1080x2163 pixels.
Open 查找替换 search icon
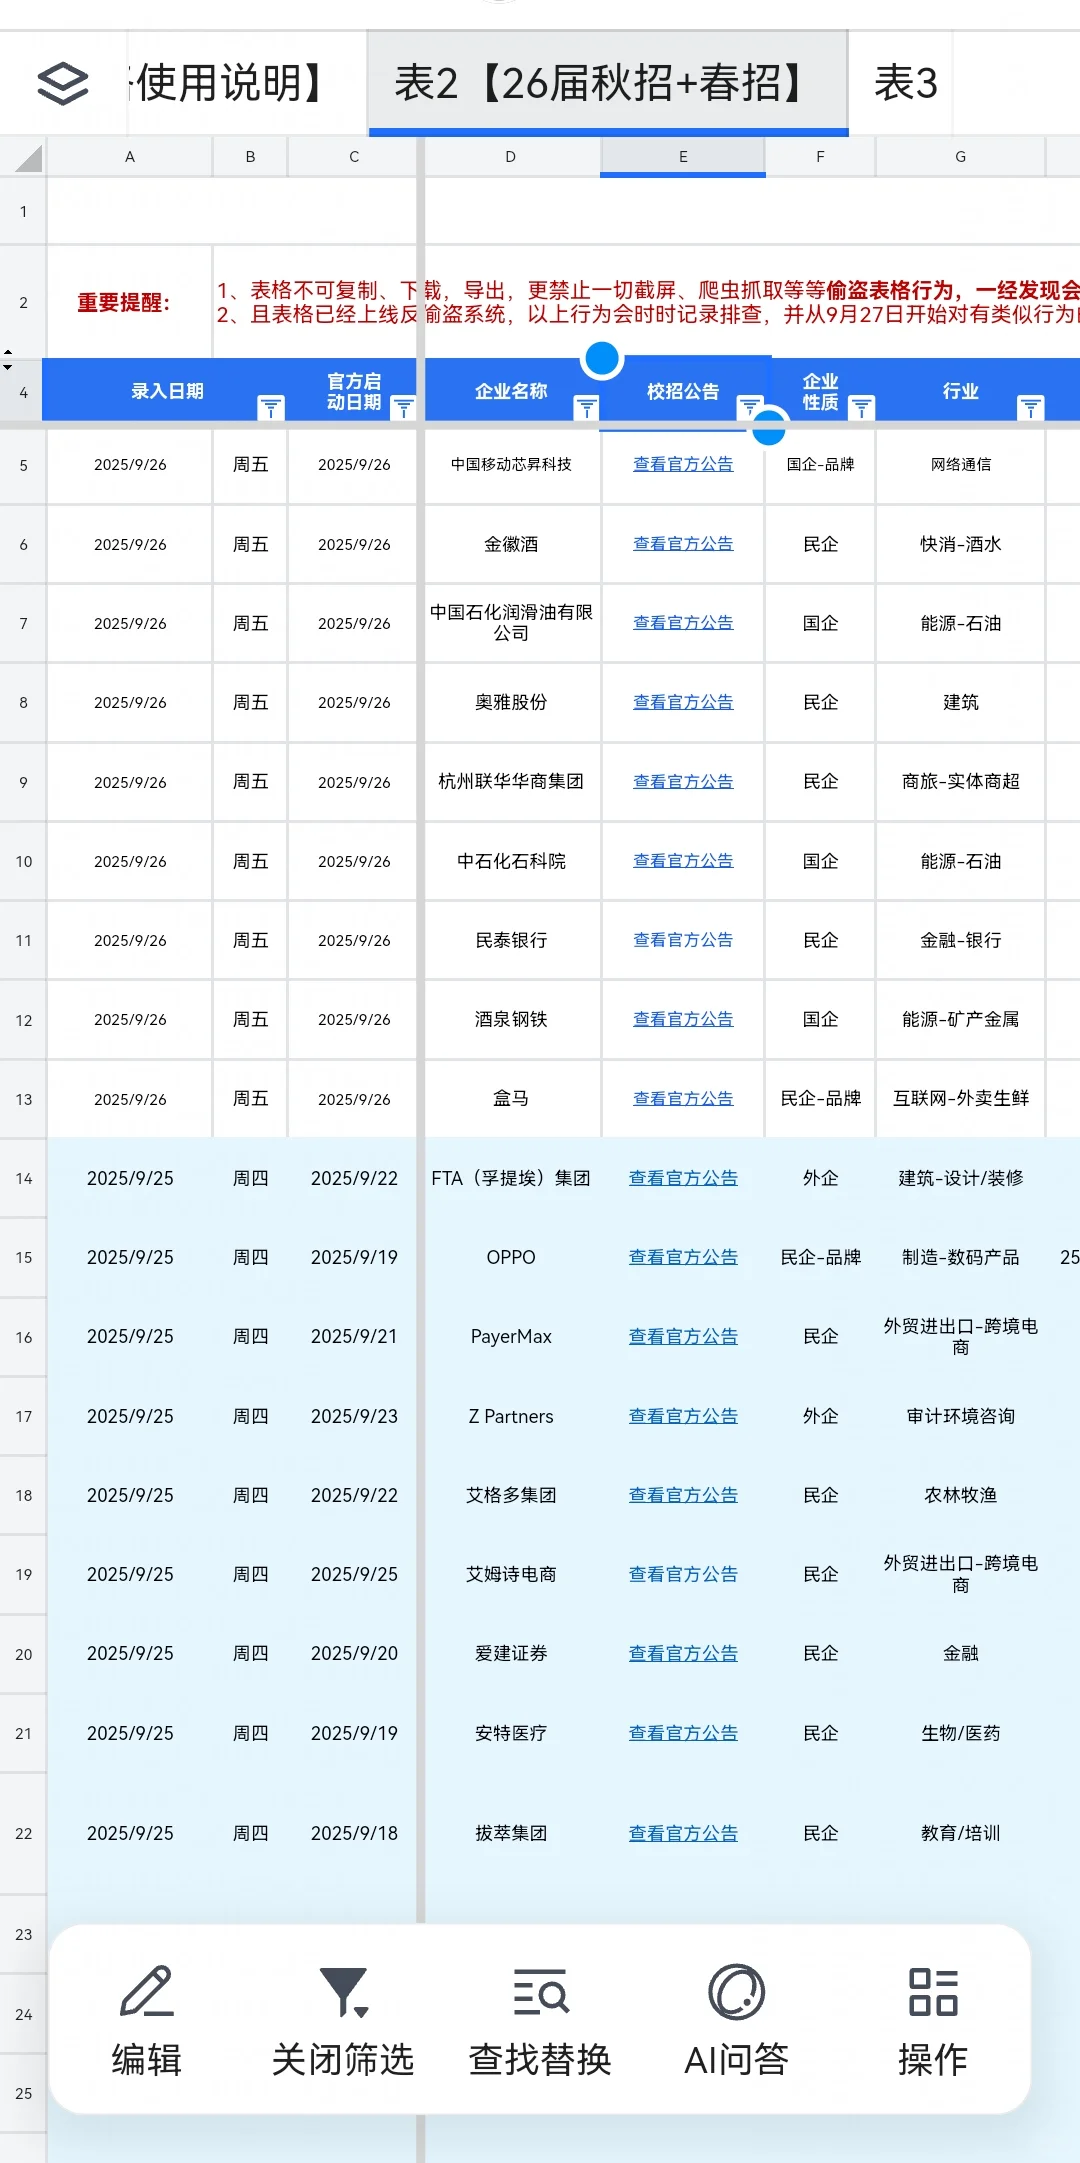click(540, 1991)
